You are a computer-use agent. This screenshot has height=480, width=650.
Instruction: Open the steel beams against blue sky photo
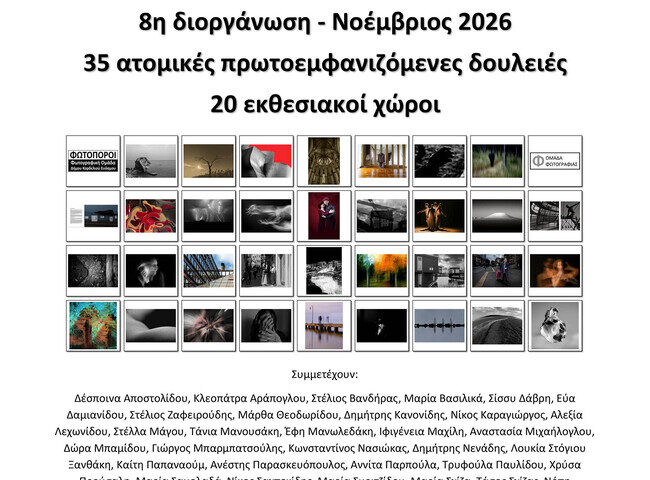click(x=209, y=271)
